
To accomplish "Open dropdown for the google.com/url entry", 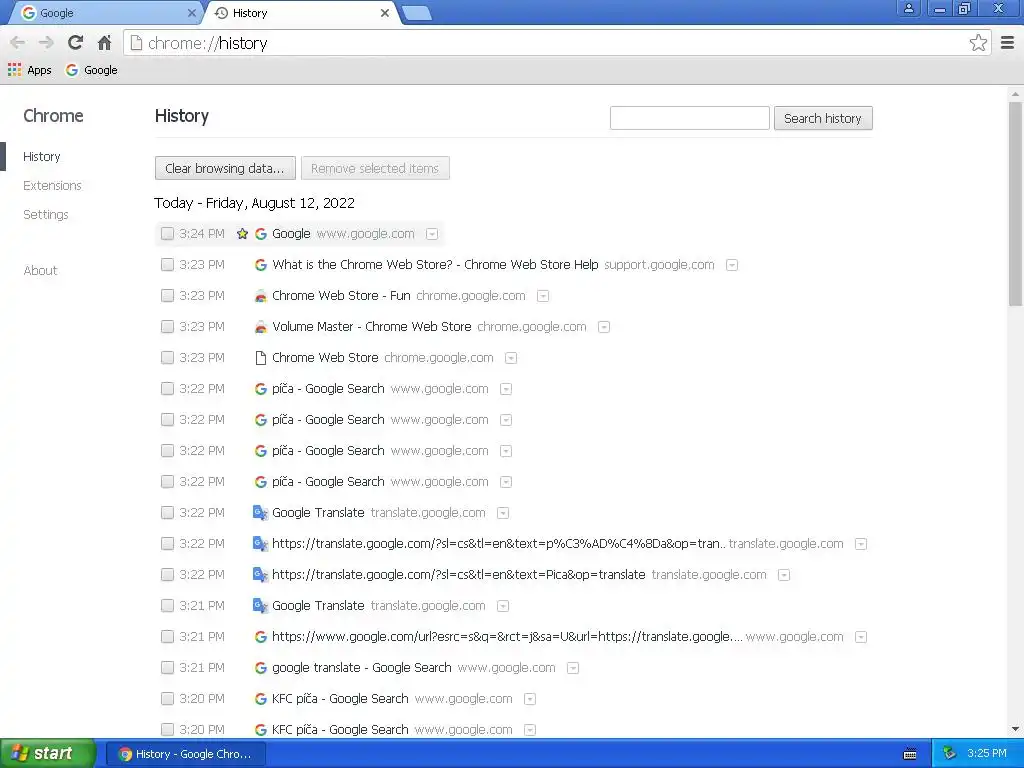I will 861,637.
